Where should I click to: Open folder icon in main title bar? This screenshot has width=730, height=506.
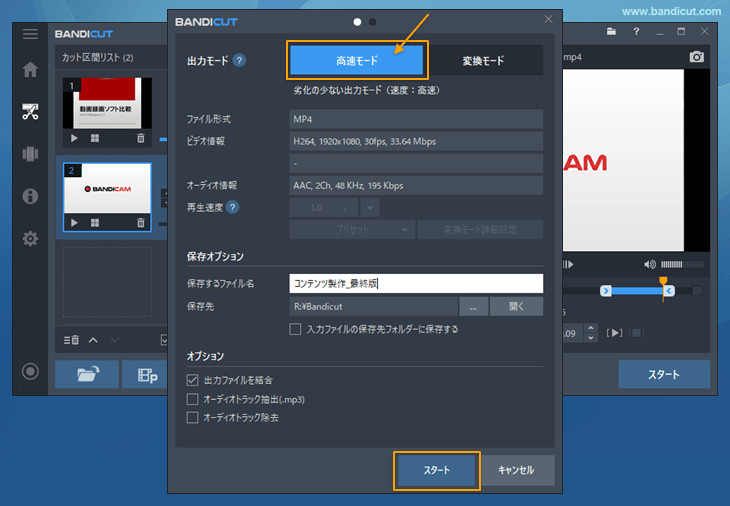611,32
